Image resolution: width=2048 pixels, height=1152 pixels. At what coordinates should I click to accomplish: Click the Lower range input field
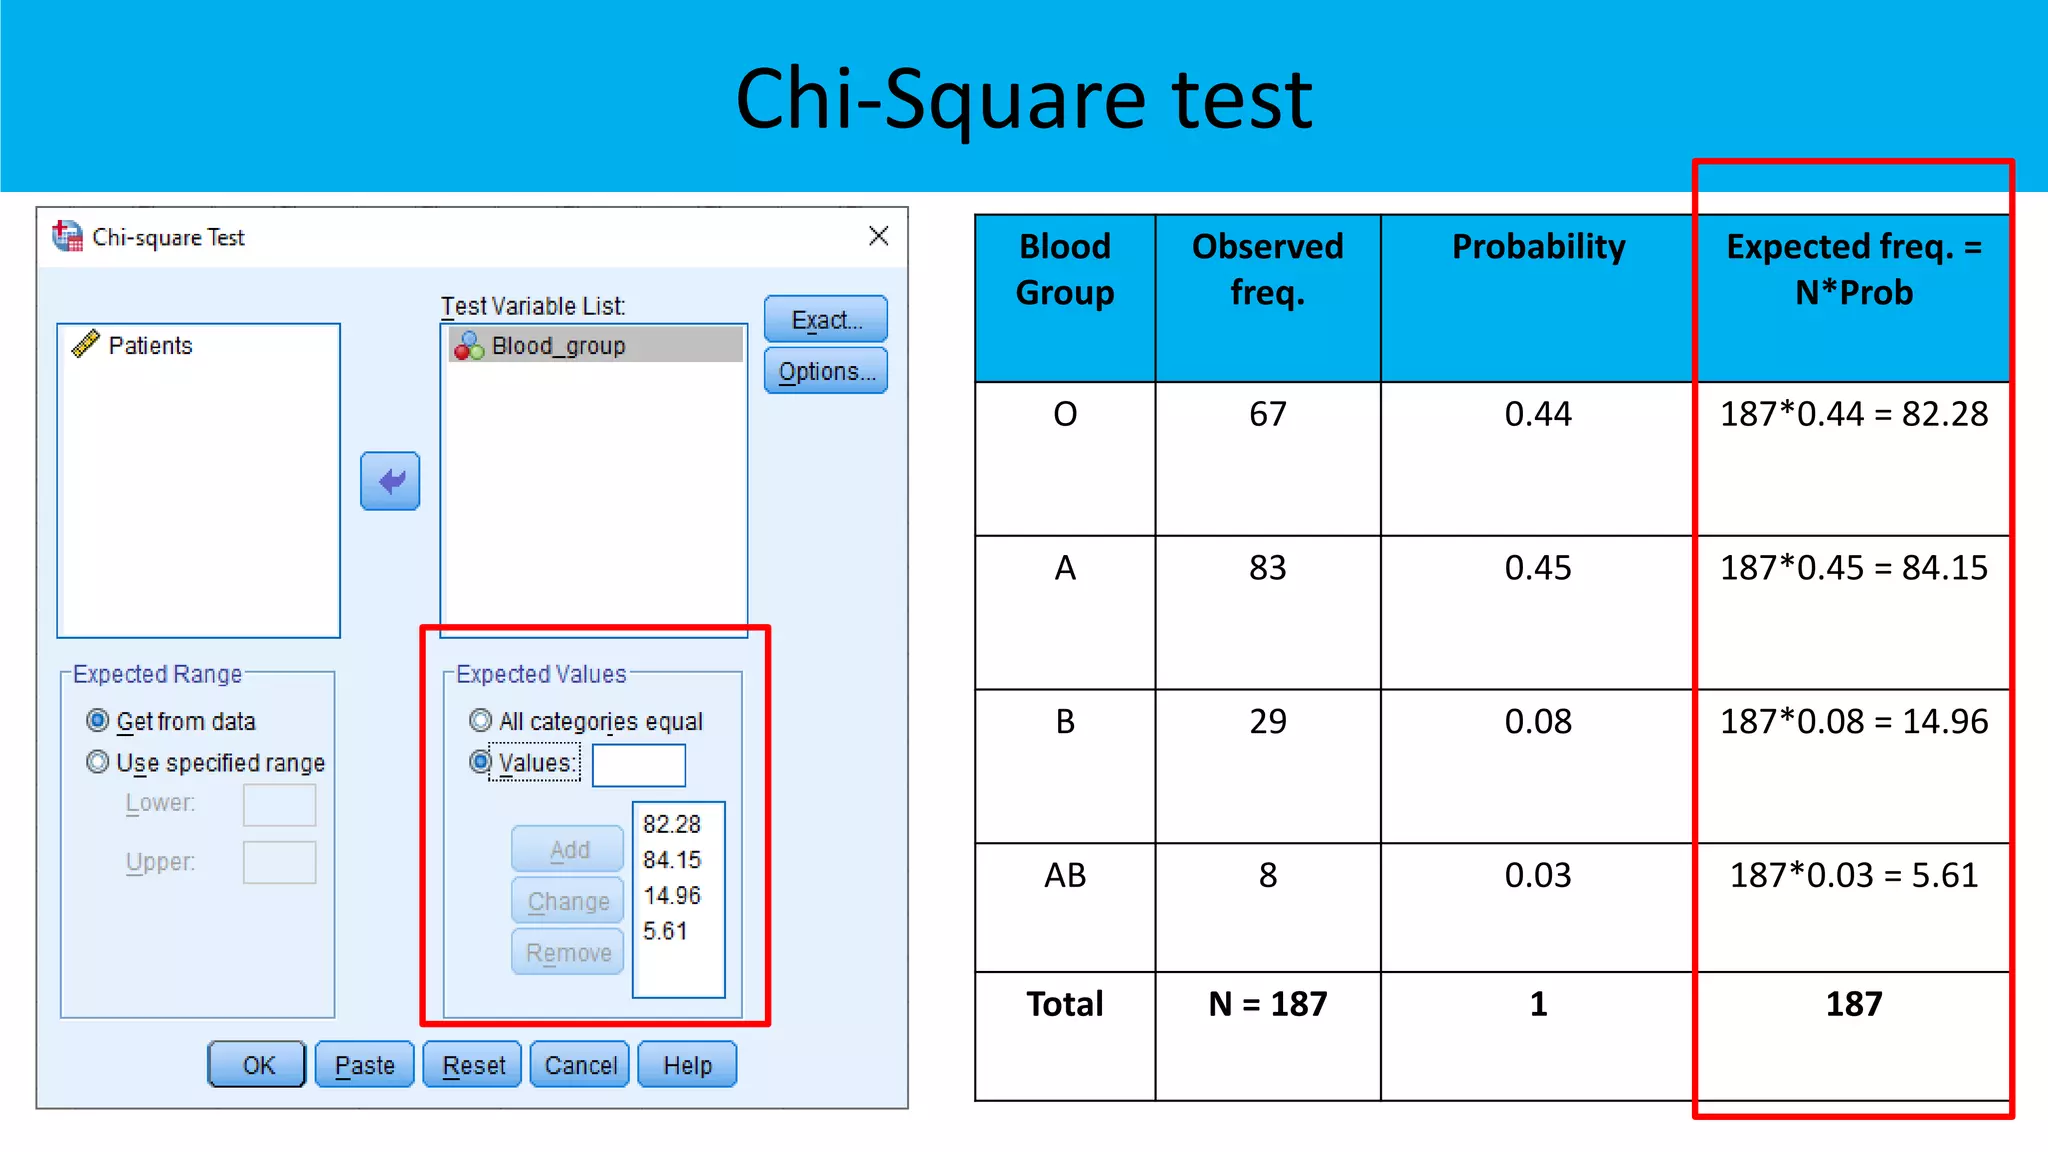(280, 804)
